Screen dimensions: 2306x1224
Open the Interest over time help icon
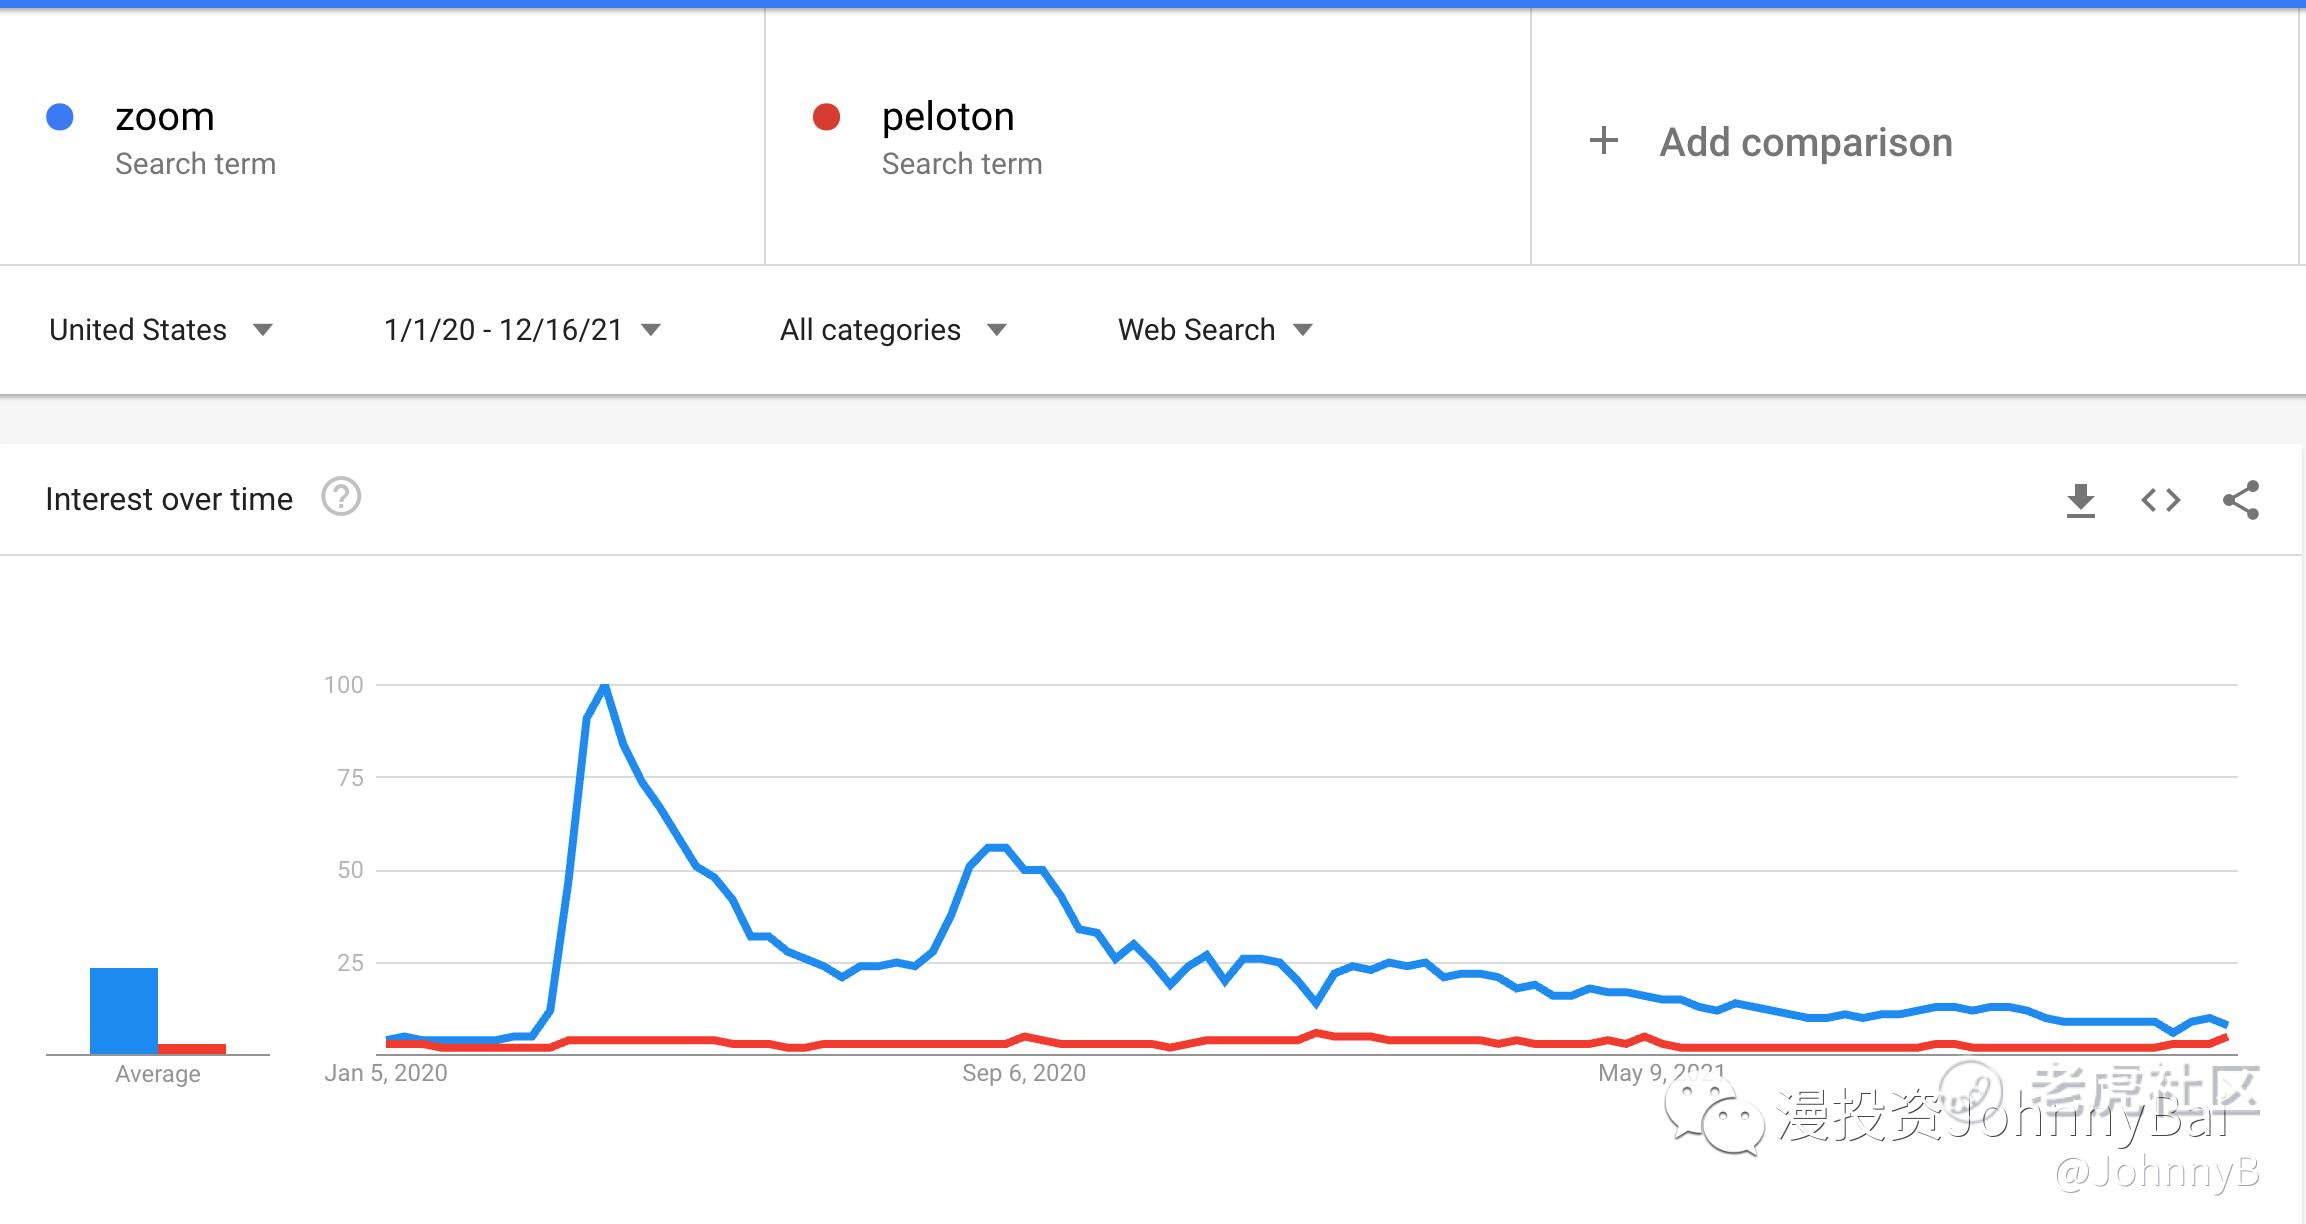point(341,497)
